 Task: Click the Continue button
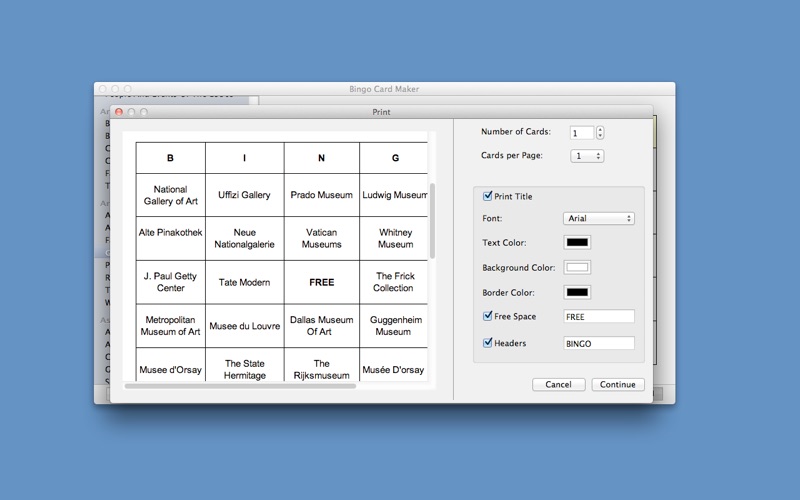(x=618, y=385)
